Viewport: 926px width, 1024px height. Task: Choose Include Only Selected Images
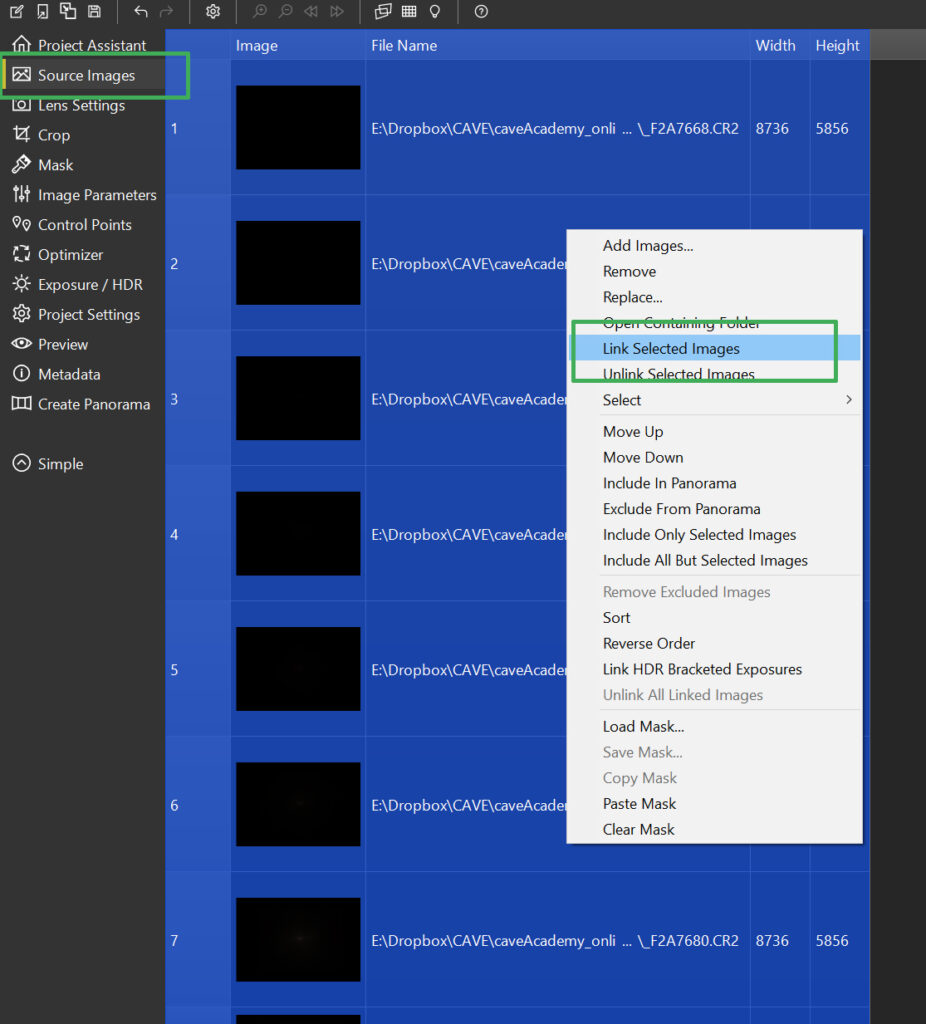click(714, 535)
